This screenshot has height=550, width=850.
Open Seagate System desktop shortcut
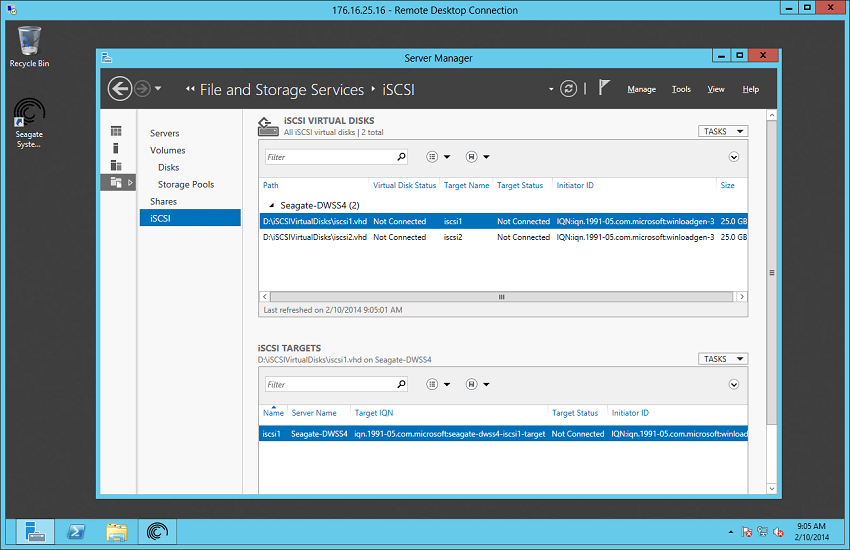click(29, 123)
